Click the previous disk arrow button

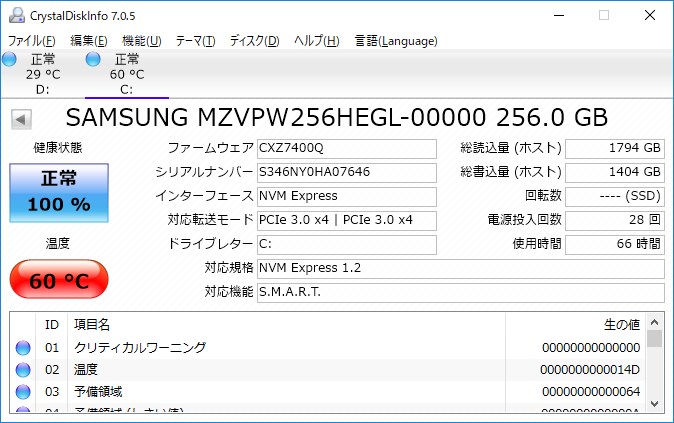(21, 119)
